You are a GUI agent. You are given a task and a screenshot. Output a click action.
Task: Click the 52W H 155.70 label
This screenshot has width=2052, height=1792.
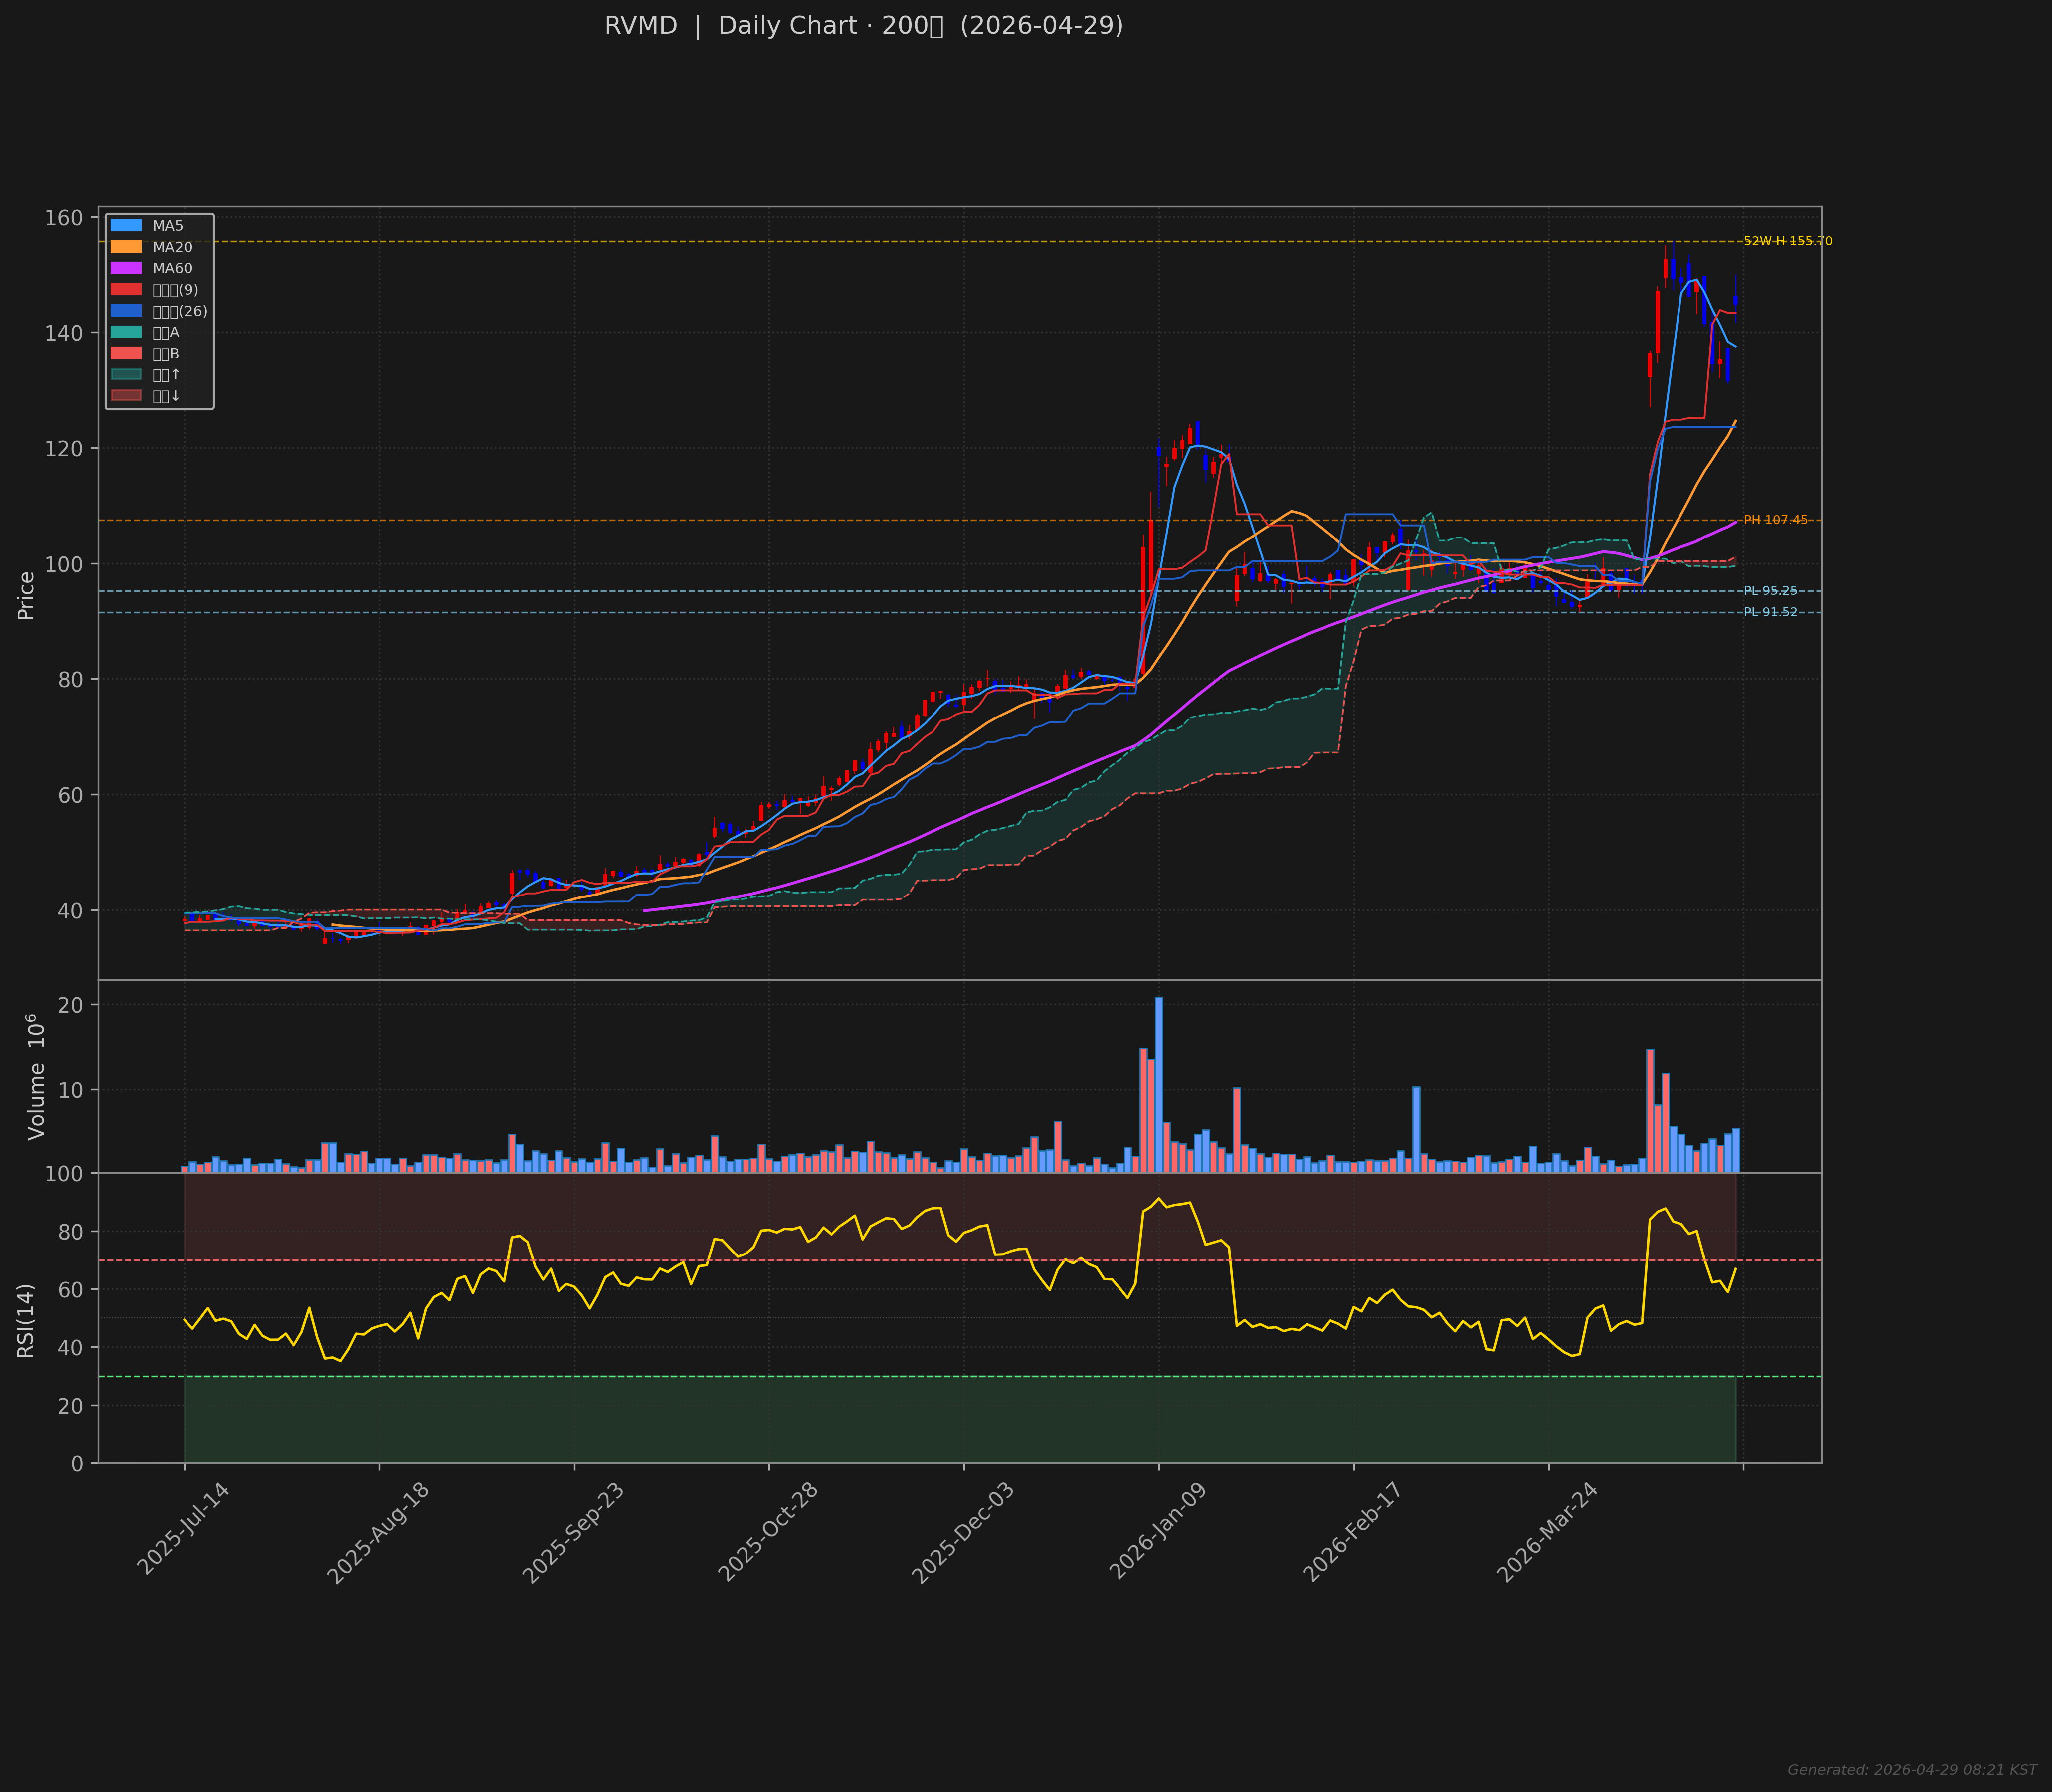(1787, 241)
